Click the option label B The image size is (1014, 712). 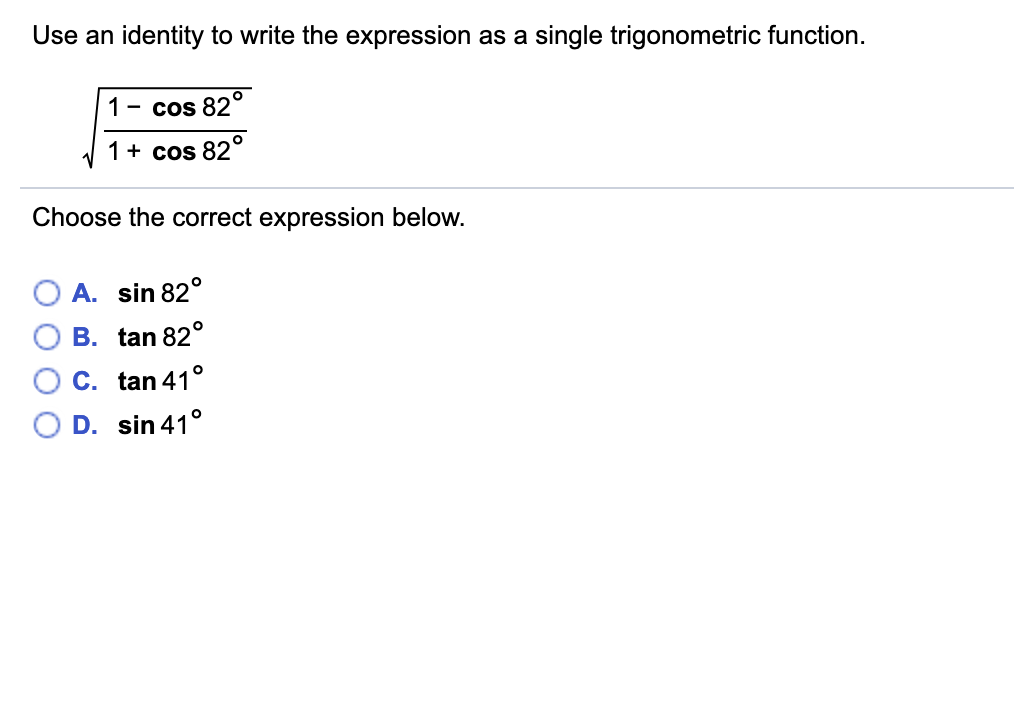pyautogui.click(x=83, y=337)
